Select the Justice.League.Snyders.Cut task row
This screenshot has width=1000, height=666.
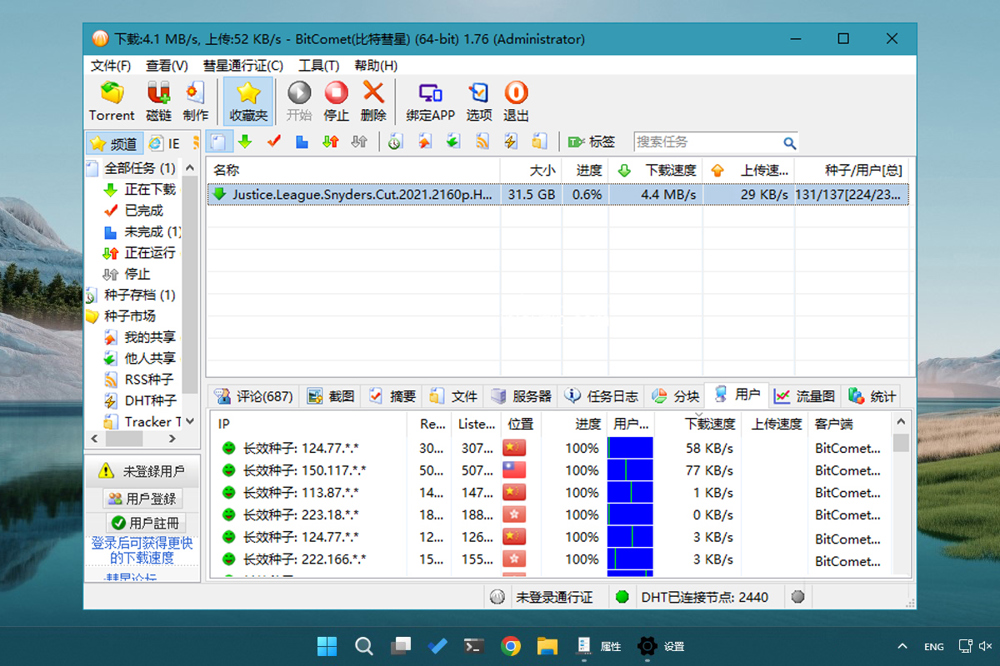click(557, 195)
